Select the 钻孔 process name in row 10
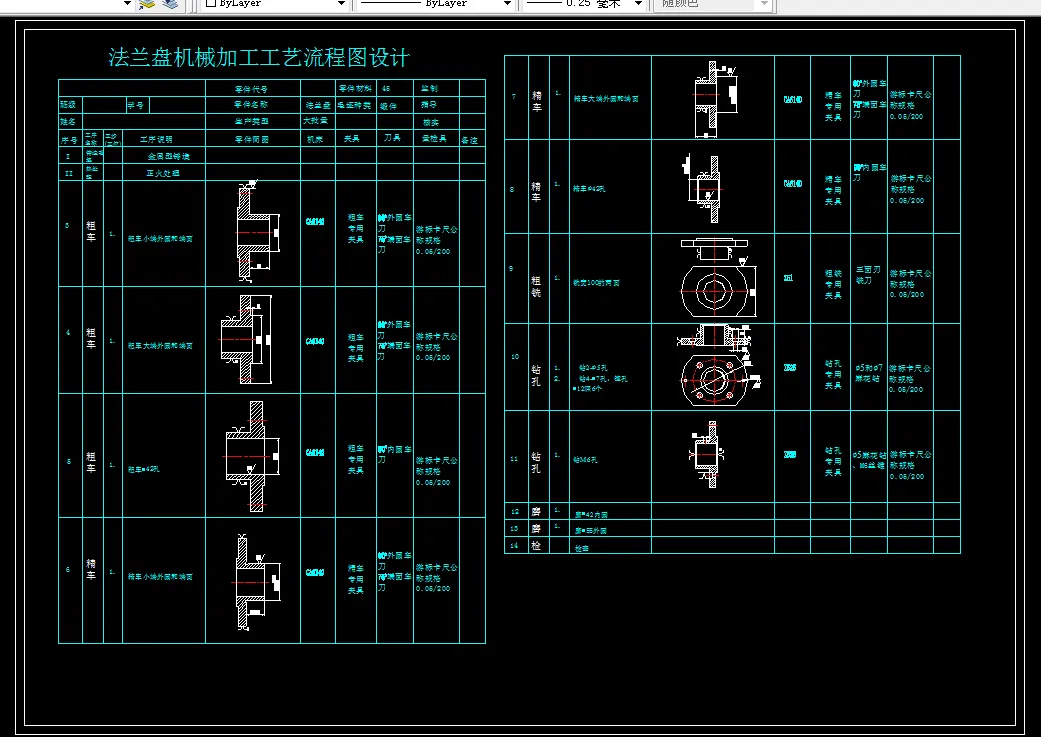Viewport: 1041px width, 737px height. coord(536,375)
